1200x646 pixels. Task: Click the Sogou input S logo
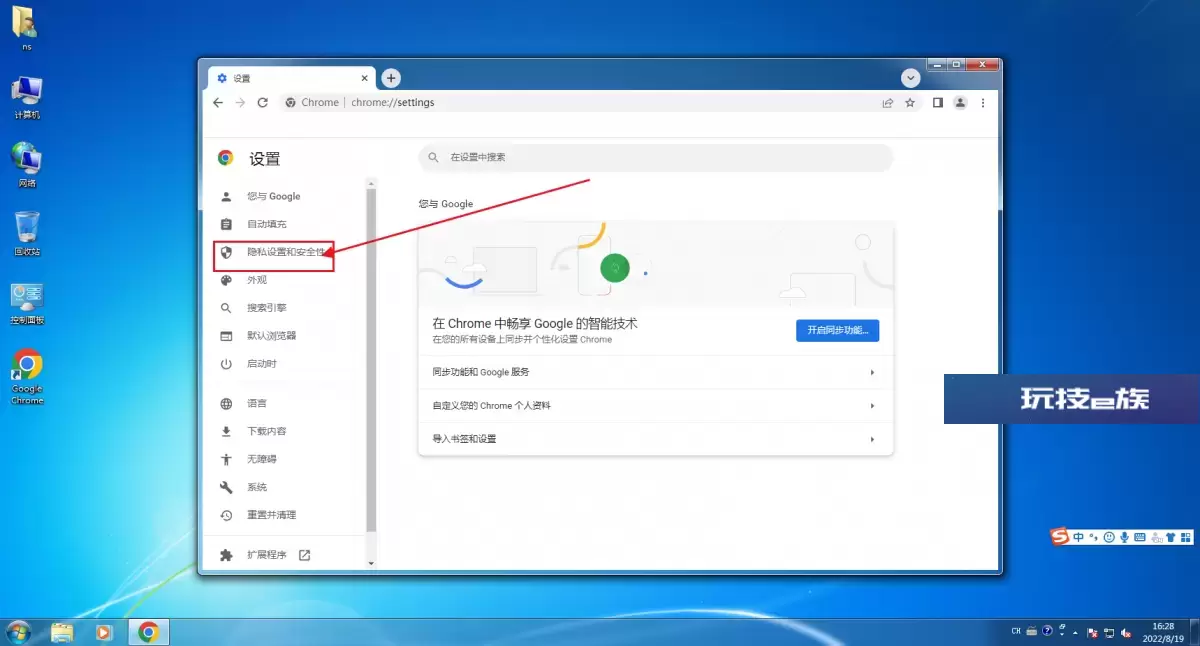pos(1060,537)
